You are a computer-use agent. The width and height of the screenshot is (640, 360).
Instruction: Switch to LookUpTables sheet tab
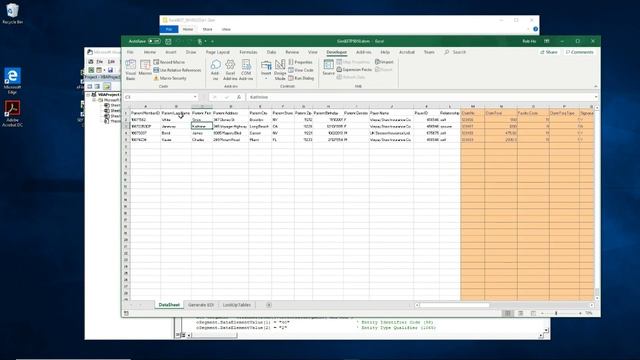coord(237,305)
